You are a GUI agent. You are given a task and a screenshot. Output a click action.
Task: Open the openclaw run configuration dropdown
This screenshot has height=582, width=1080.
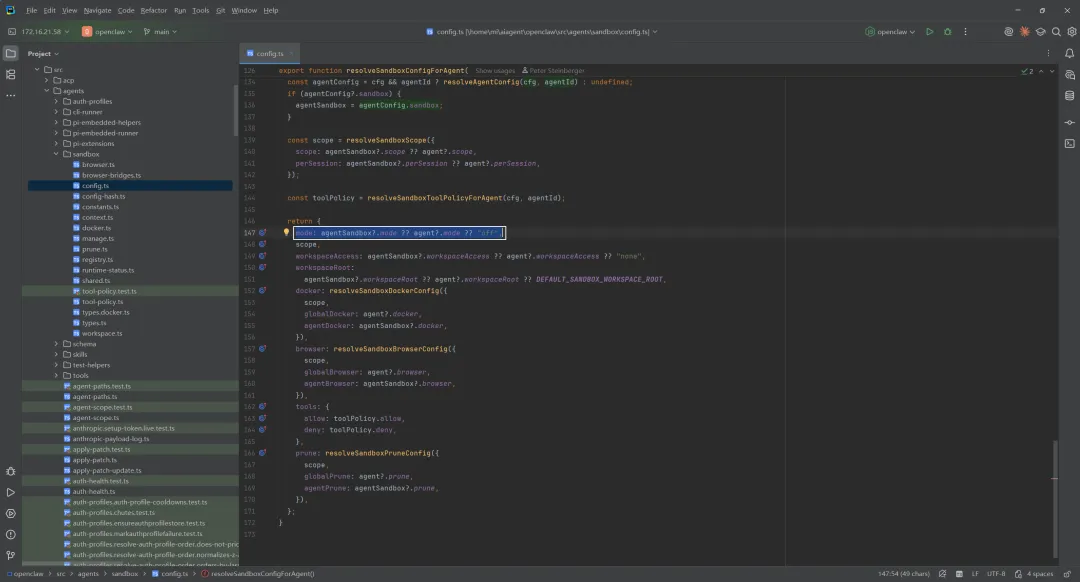click(x=891, y=32)
